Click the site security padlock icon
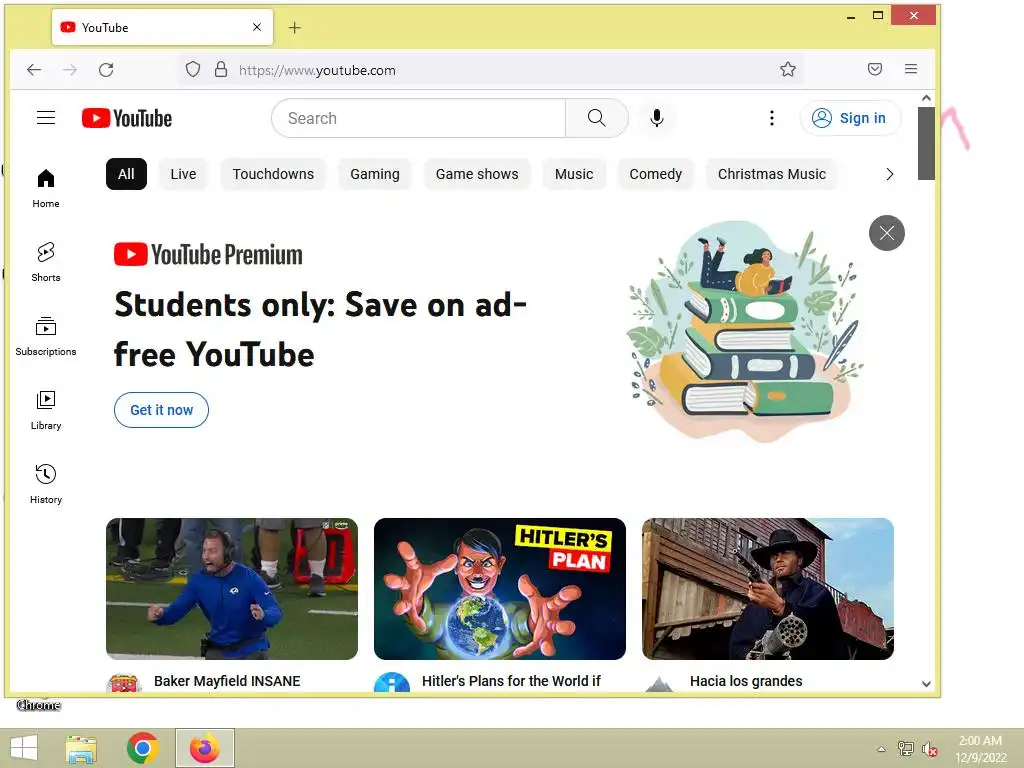Screen dimensions: 1024x768 coord(221,69)
